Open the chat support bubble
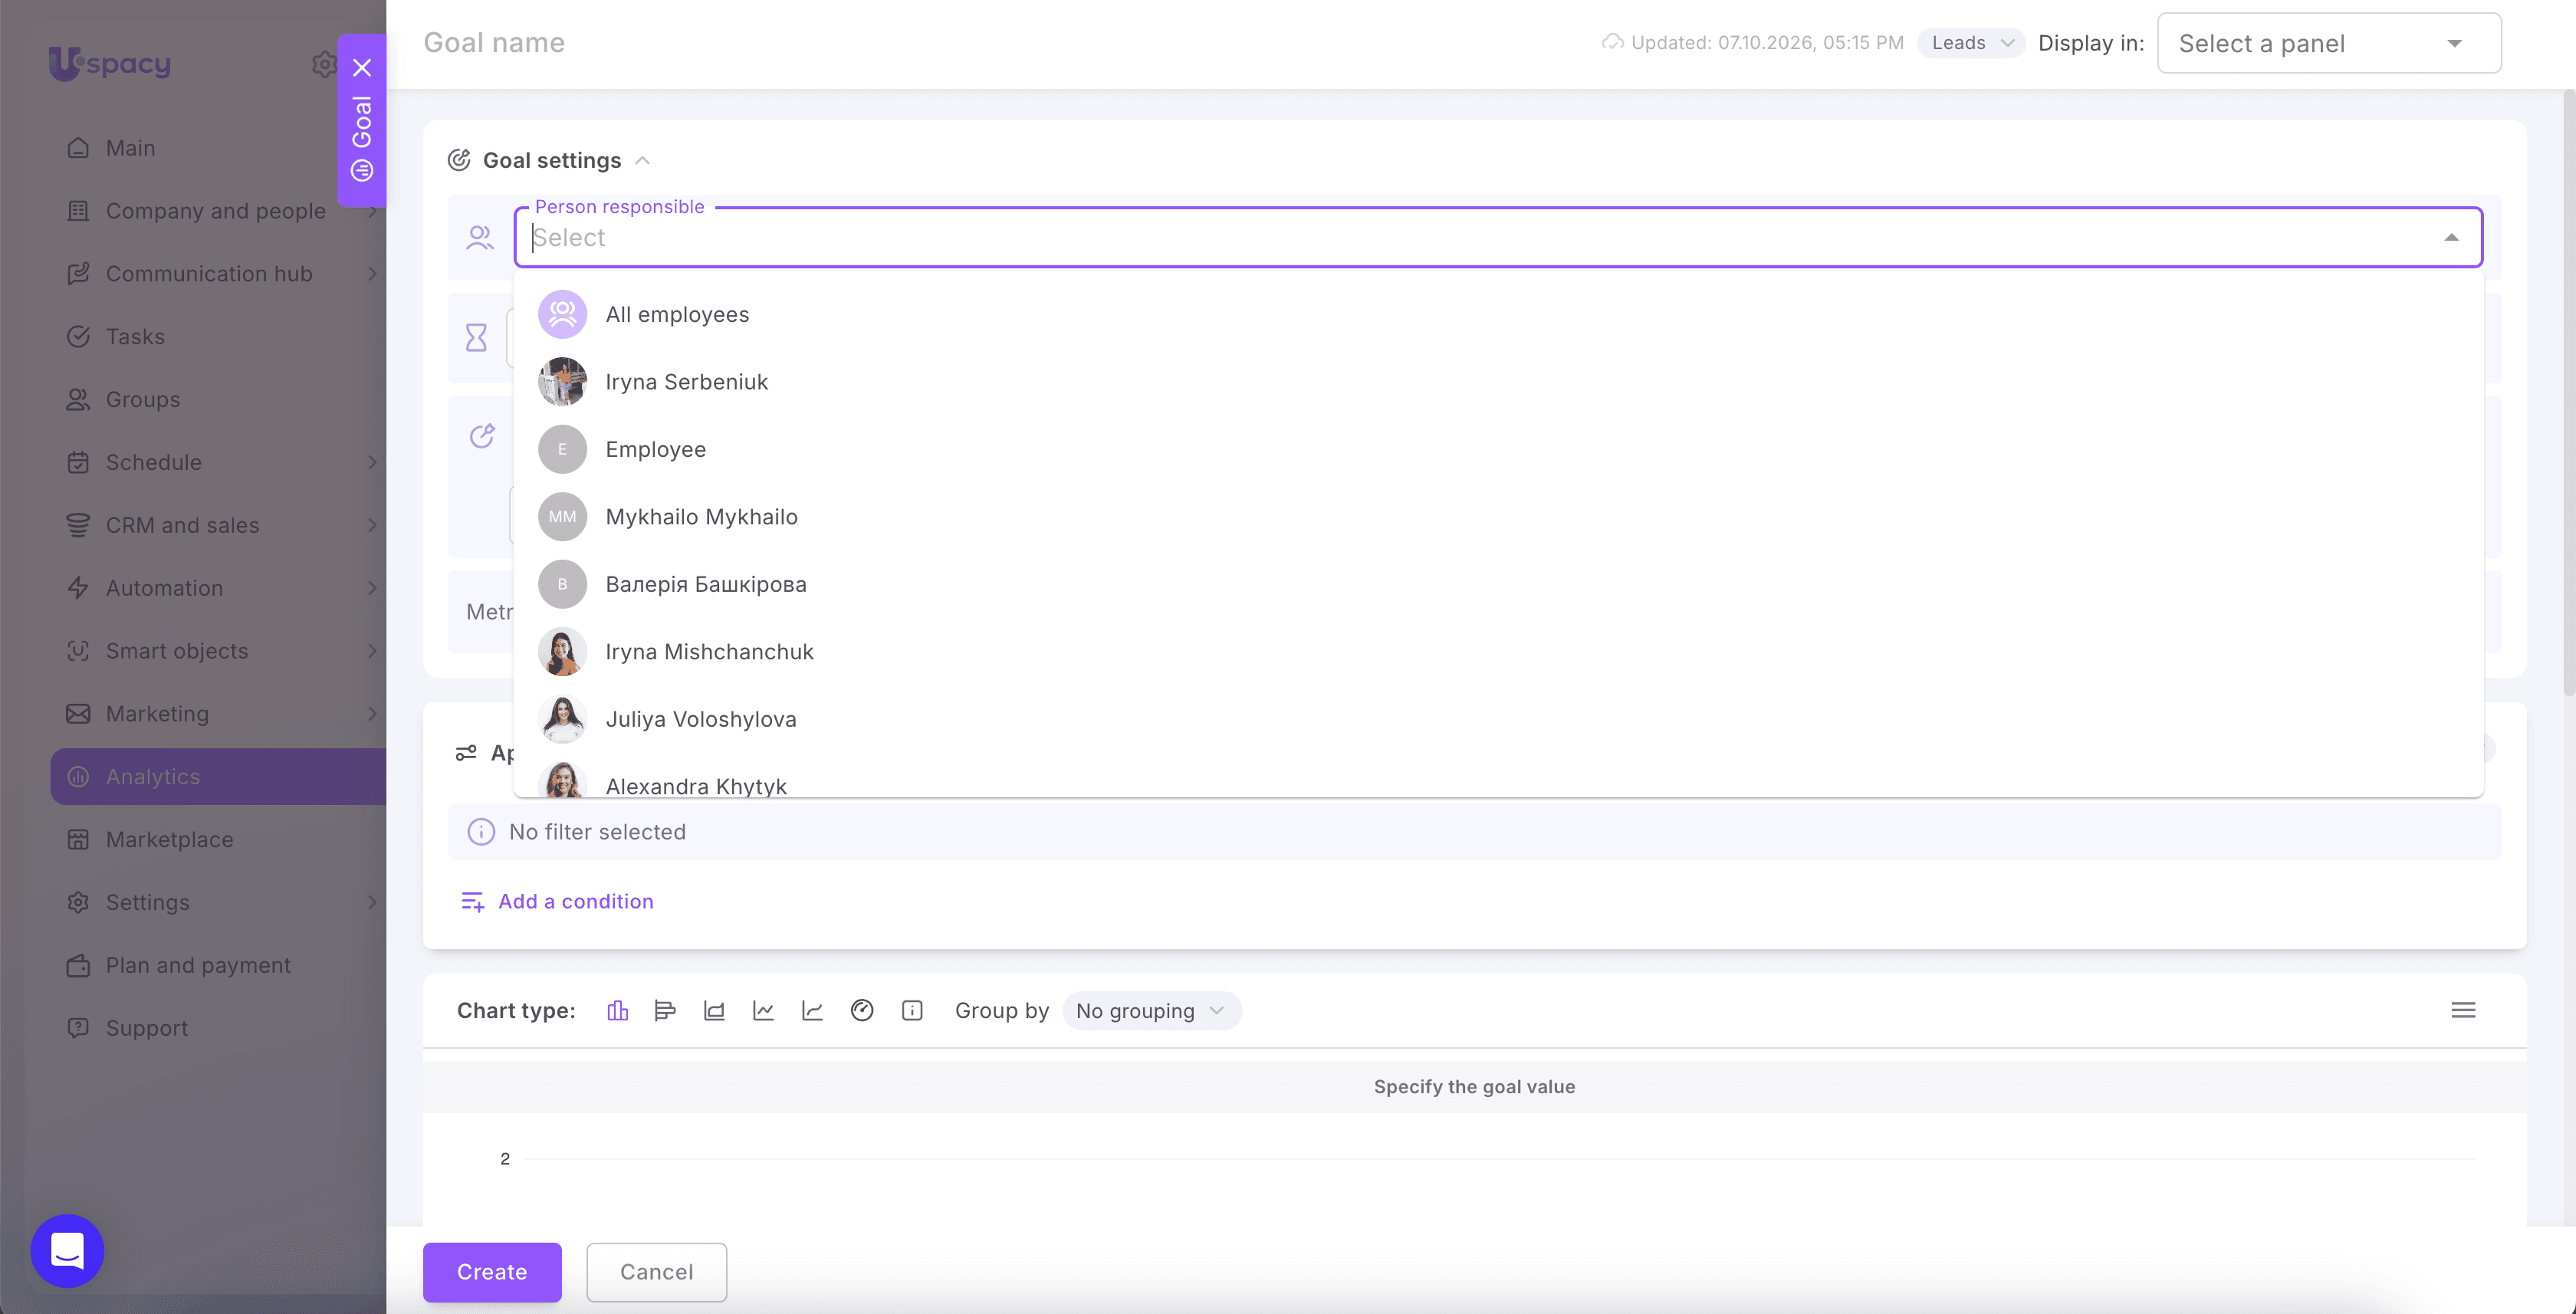Viewport: 2576px width, 1314px height. point(67,1250)
